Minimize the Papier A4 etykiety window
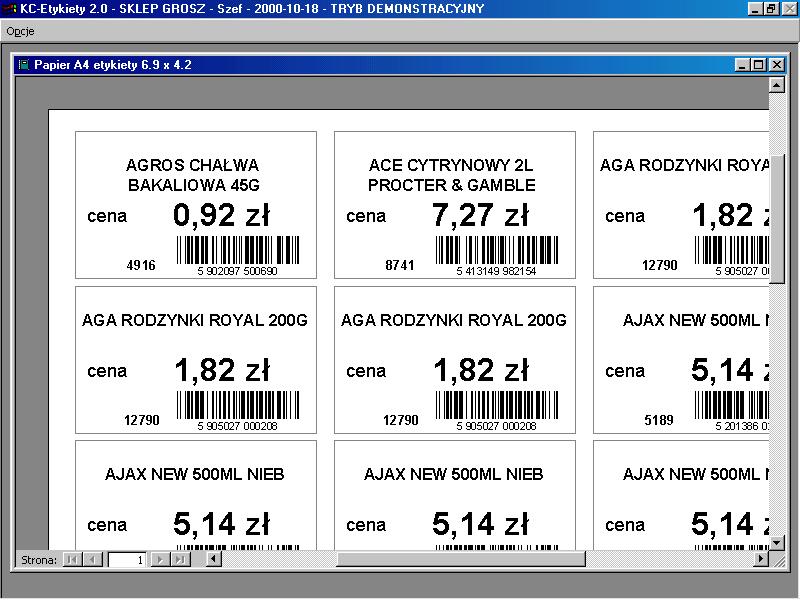The width and height of the screenshot is (800, 600). click(x=742, y=65)
